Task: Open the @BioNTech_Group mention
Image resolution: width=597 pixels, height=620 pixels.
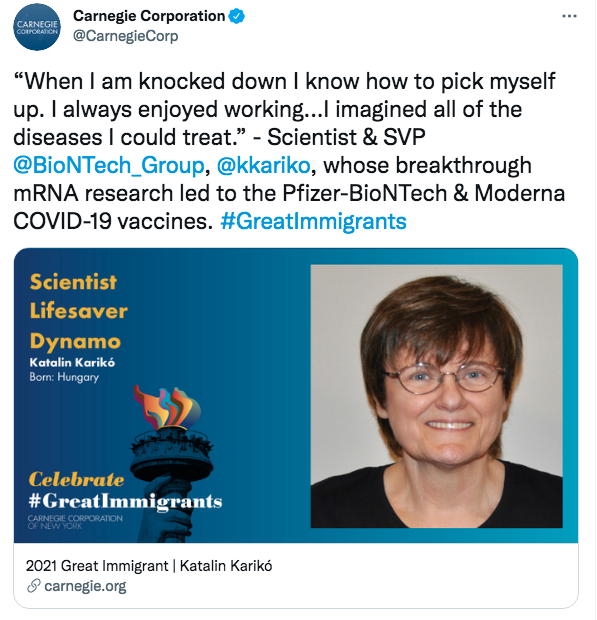Action: (109, 165)
